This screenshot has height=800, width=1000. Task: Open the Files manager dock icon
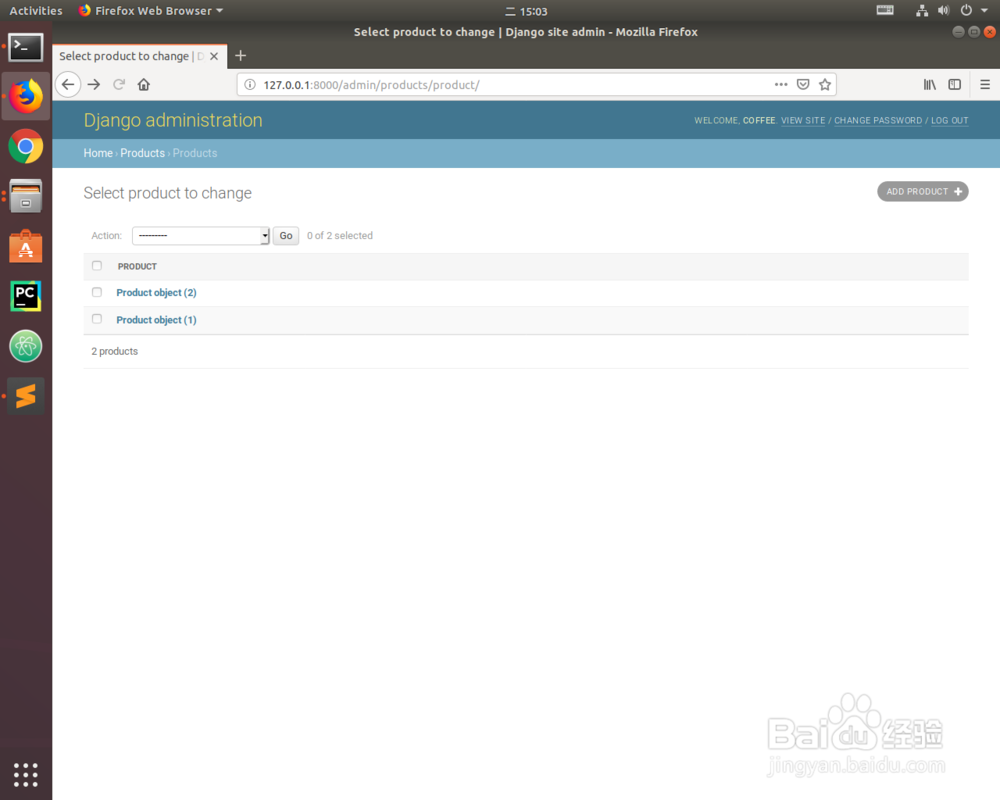point(26,196)
